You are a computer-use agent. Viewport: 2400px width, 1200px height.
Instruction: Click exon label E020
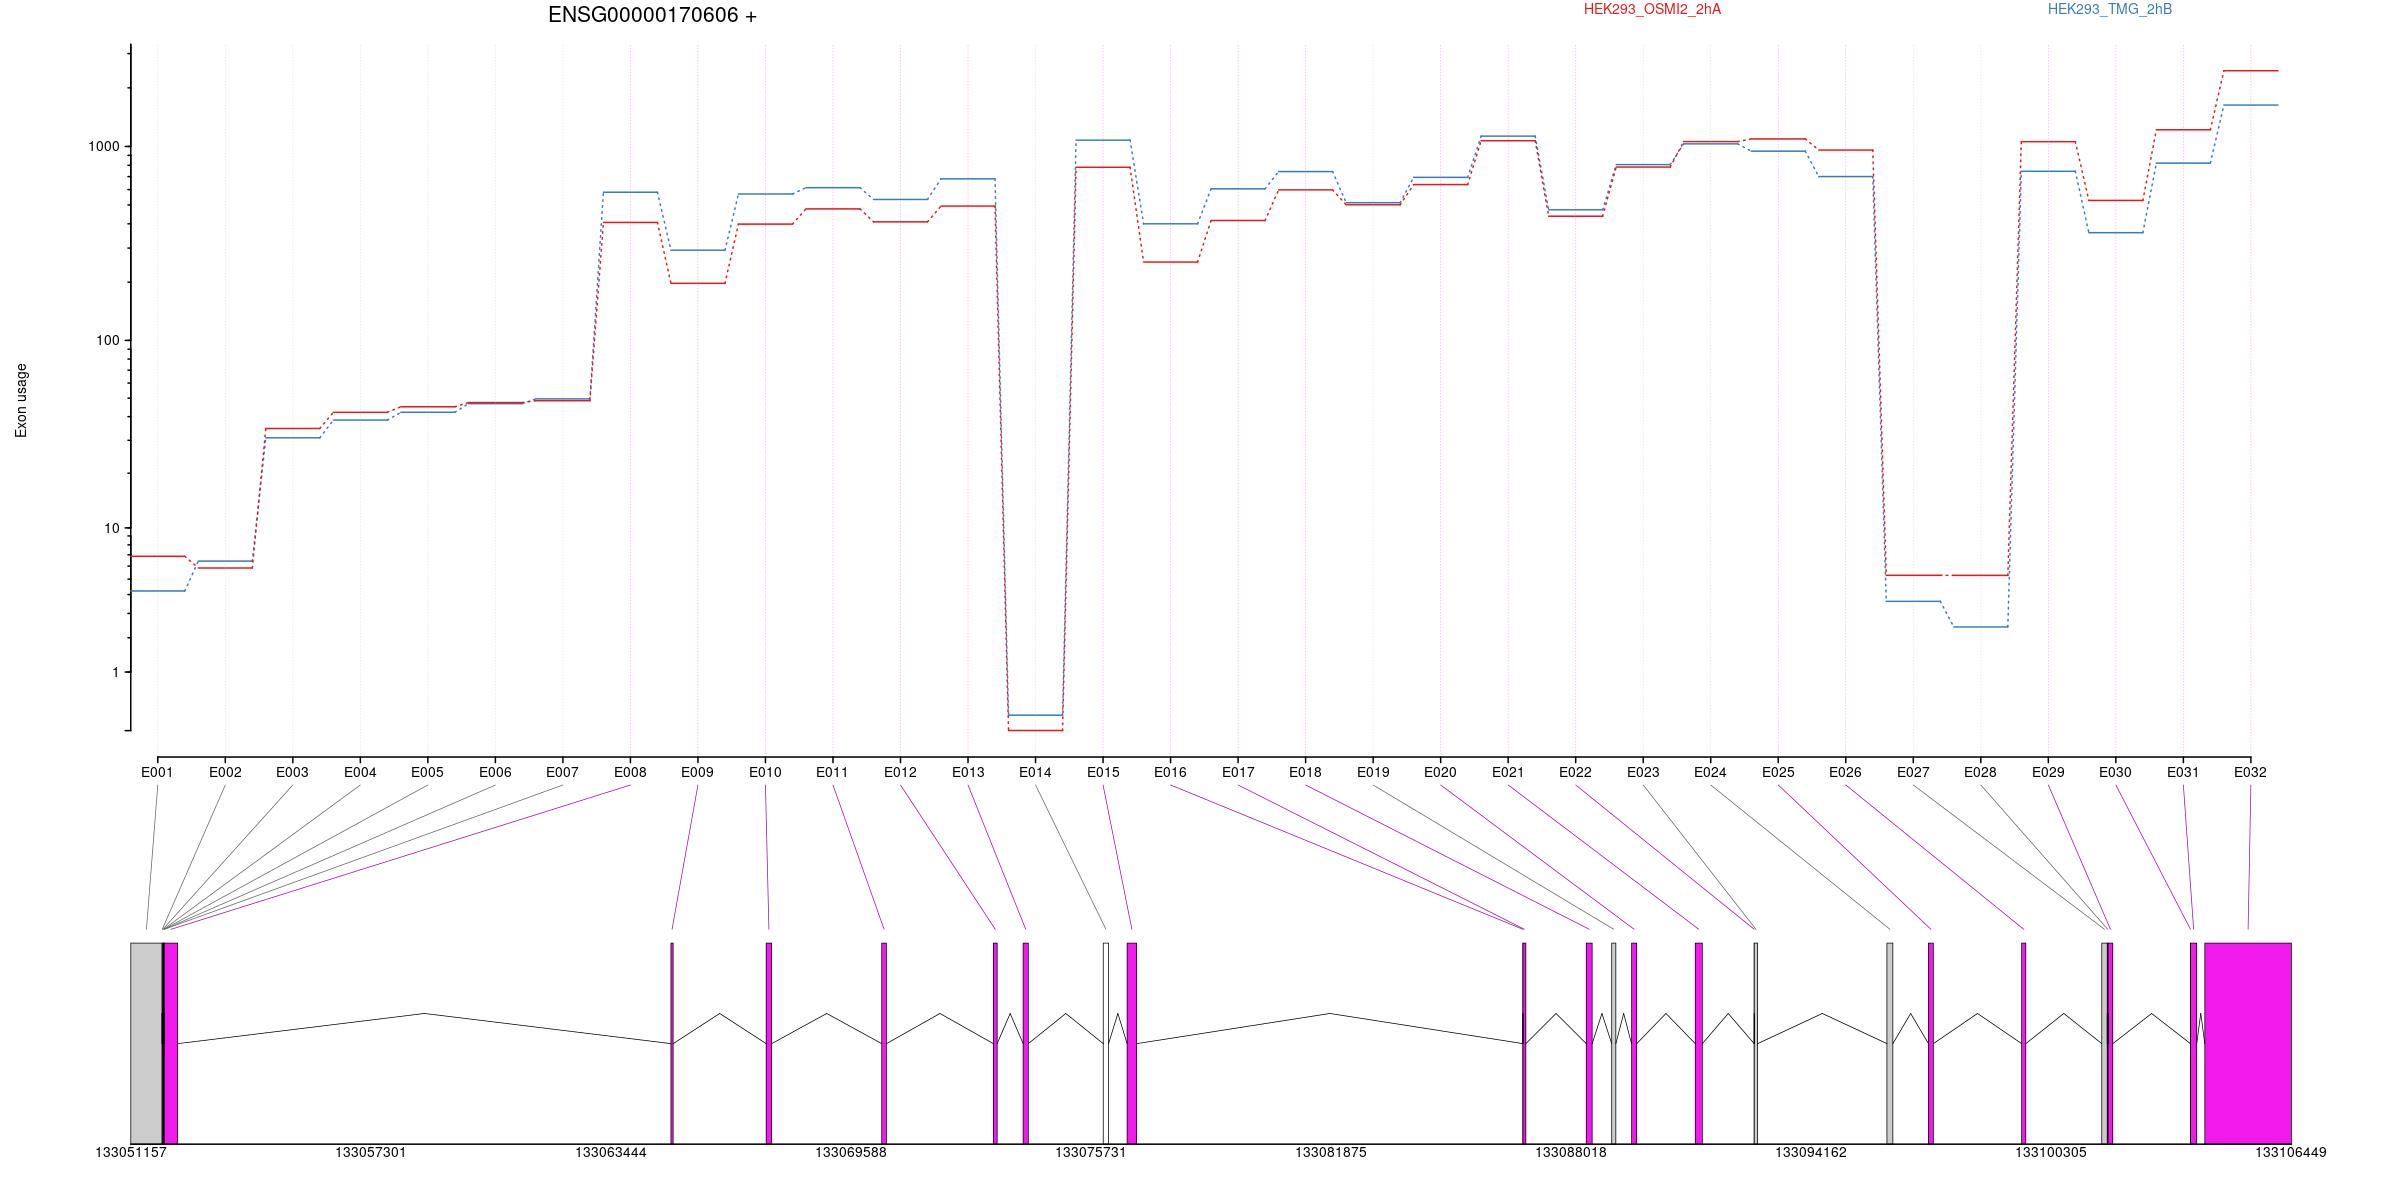(1440, 772)
